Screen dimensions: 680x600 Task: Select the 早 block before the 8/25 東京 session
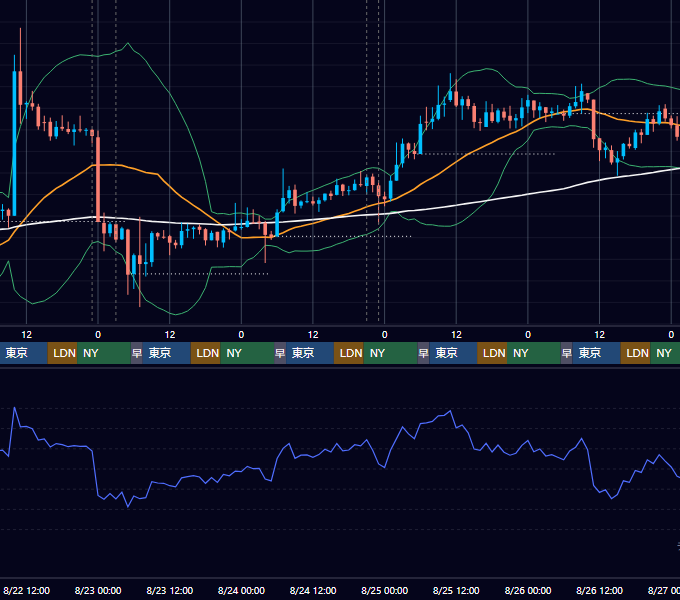(423, 353)
